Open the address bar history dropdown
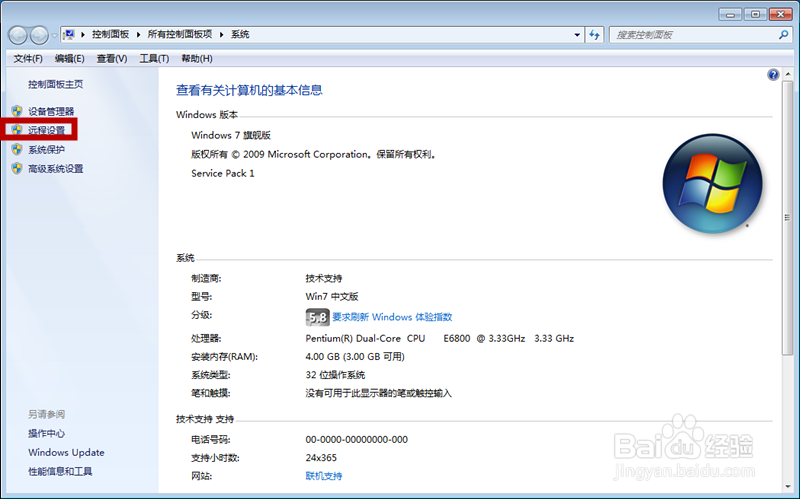Image resolution: width=800 pixels, height=499 pixels. coord(577,35)
